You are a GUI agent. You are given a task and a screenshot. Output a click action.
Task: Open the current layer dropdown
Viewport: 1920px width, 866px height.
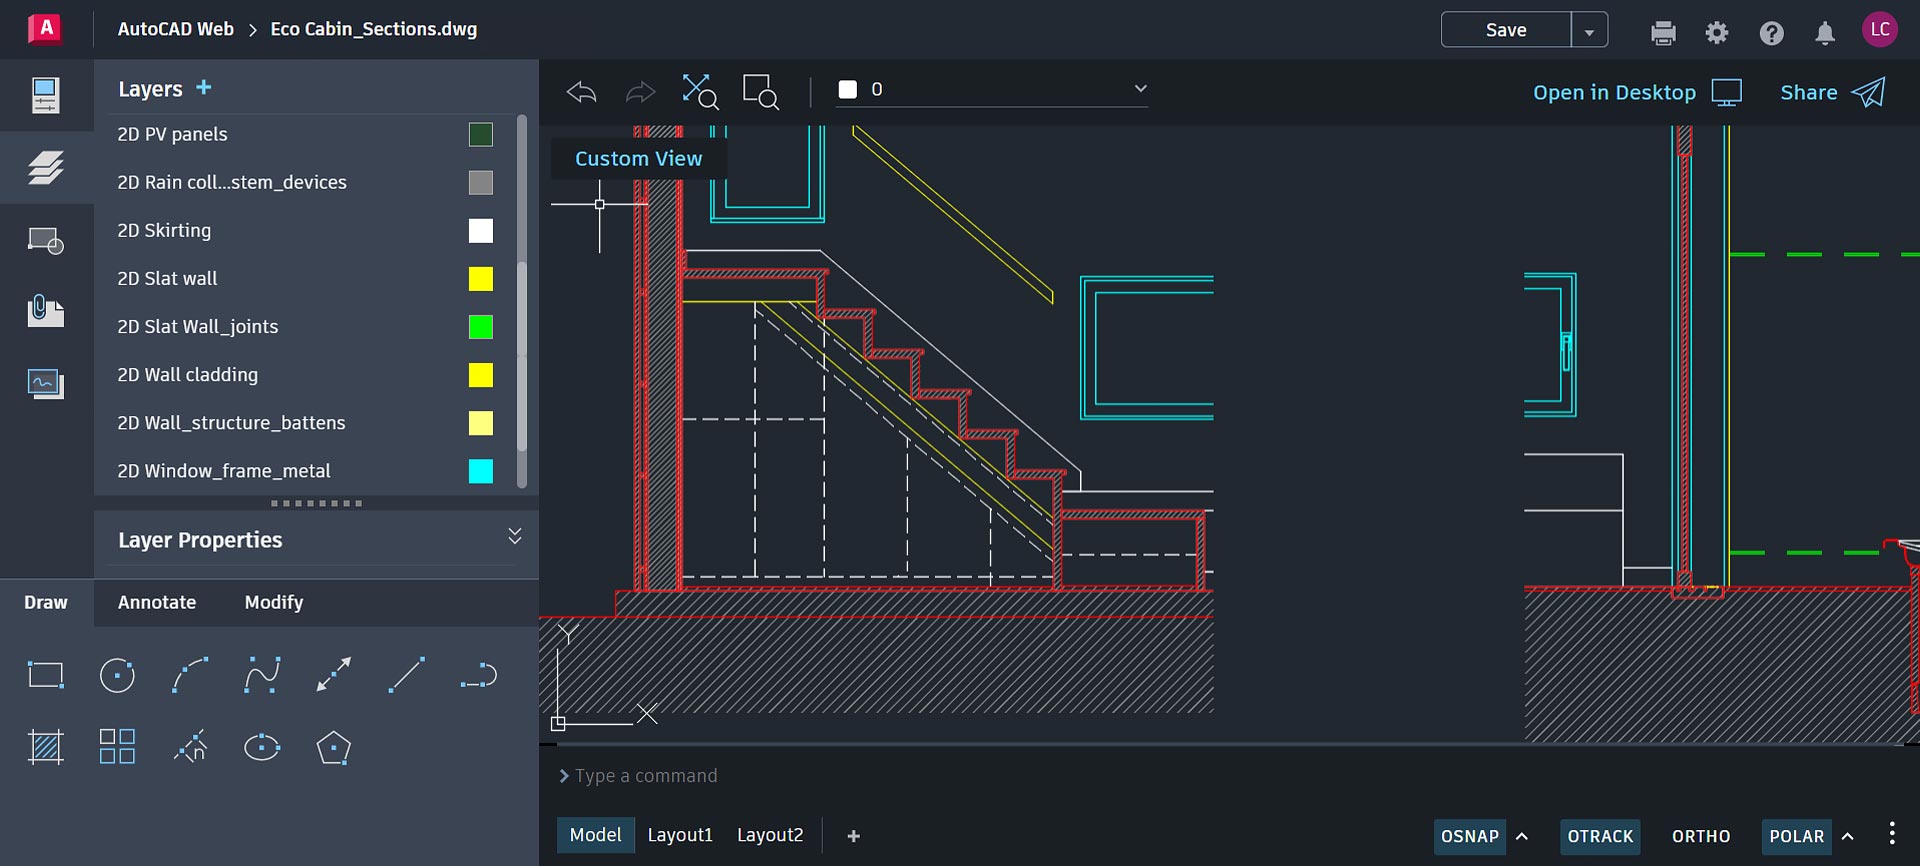coord(1139,89)
